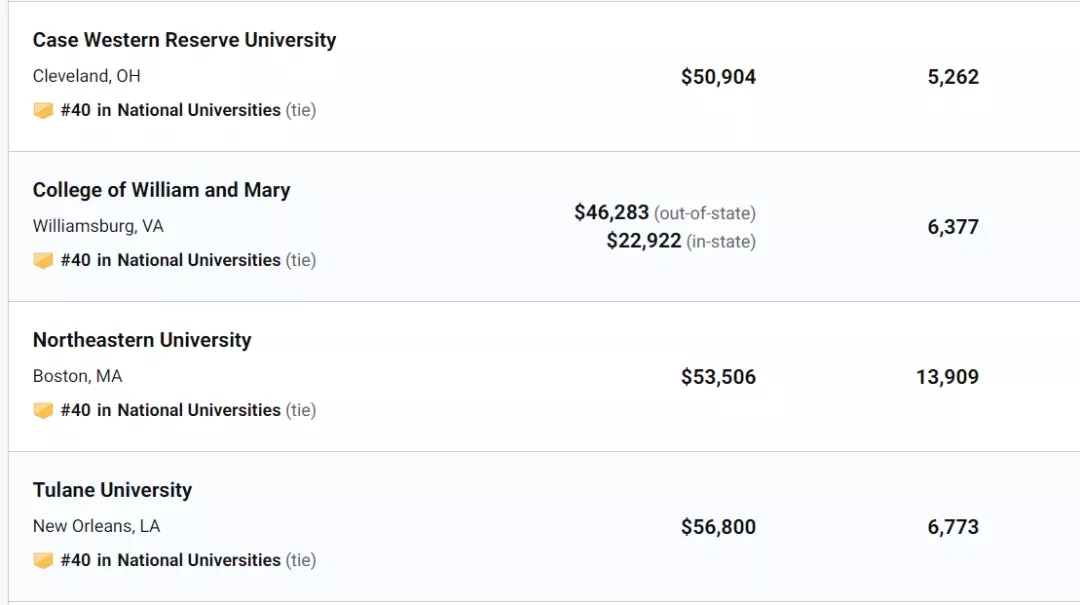Image resolution: width=1080 pixels, height=605 pixels.
Task: Click the Cleveland, OH location text
Action: tap(87, 76)
